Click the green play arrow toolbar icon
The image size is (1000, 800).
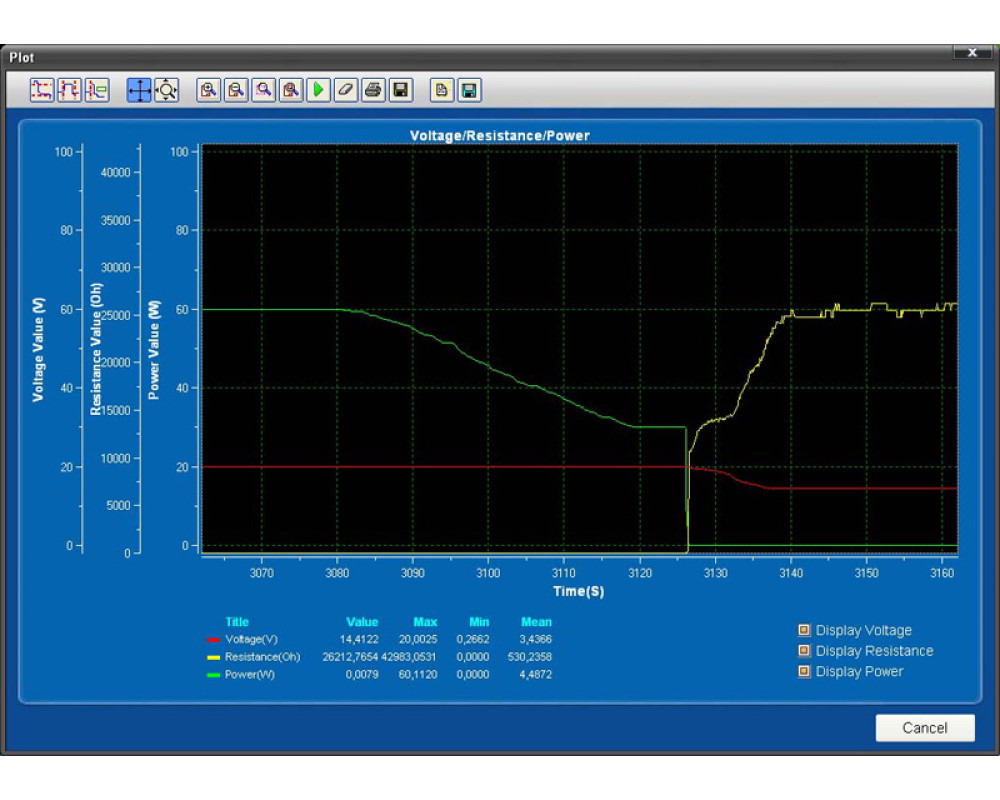coord(318,90)
